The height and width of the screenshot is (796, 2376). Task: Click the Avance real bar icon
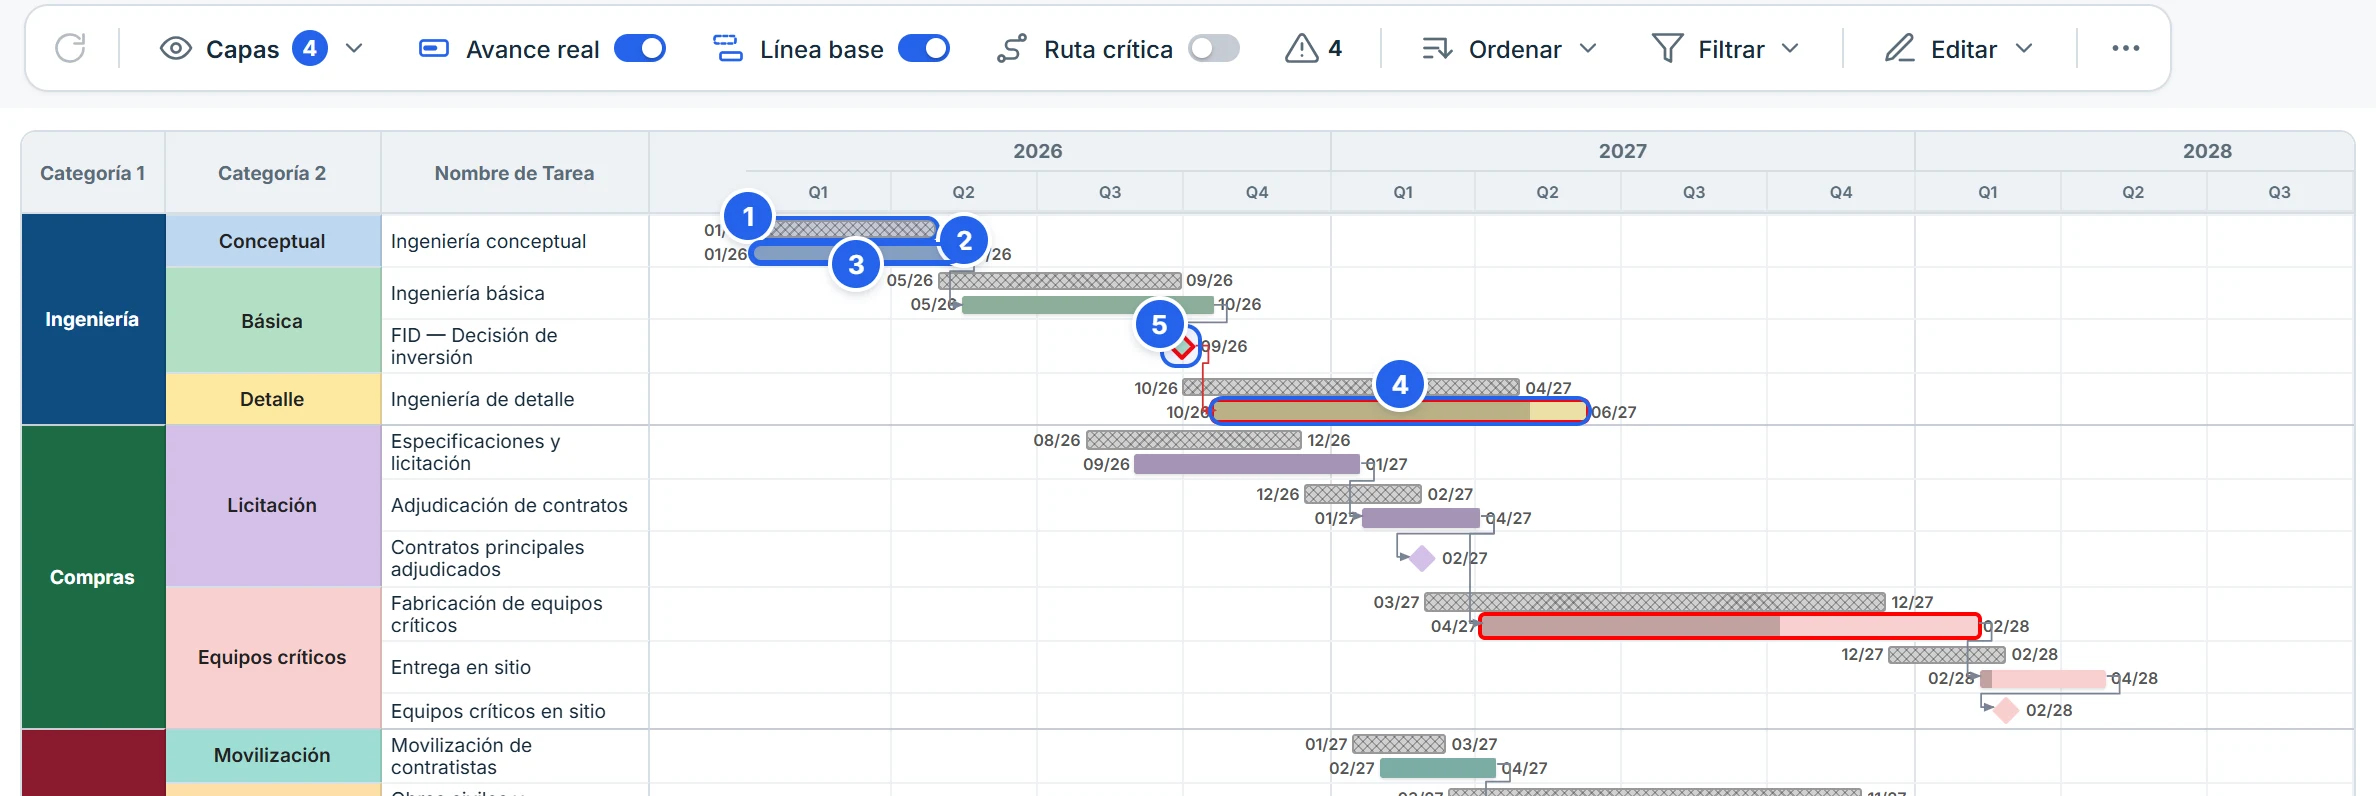433,48
